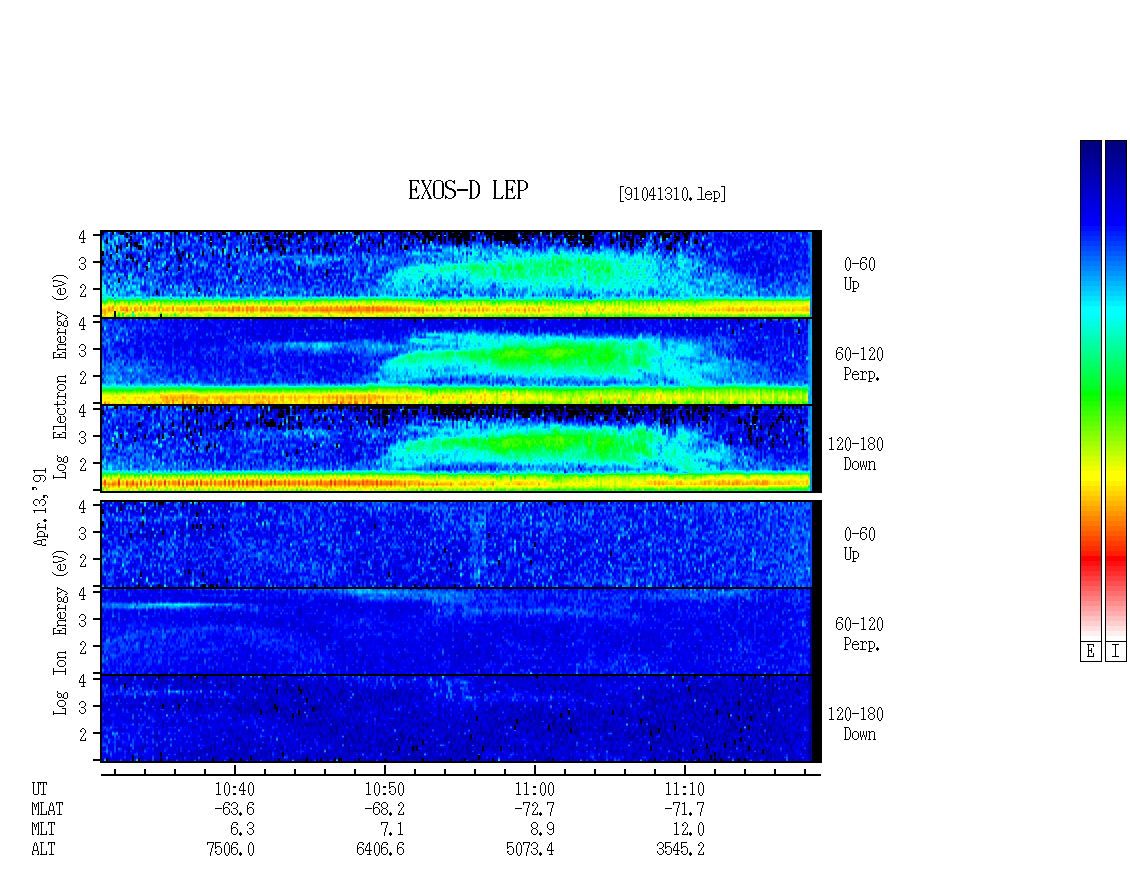Image resolution: width=1130 pixels, height=875 pixels.
Task: Click the 10:40 UT time label
Action: (x=234, y=789)
